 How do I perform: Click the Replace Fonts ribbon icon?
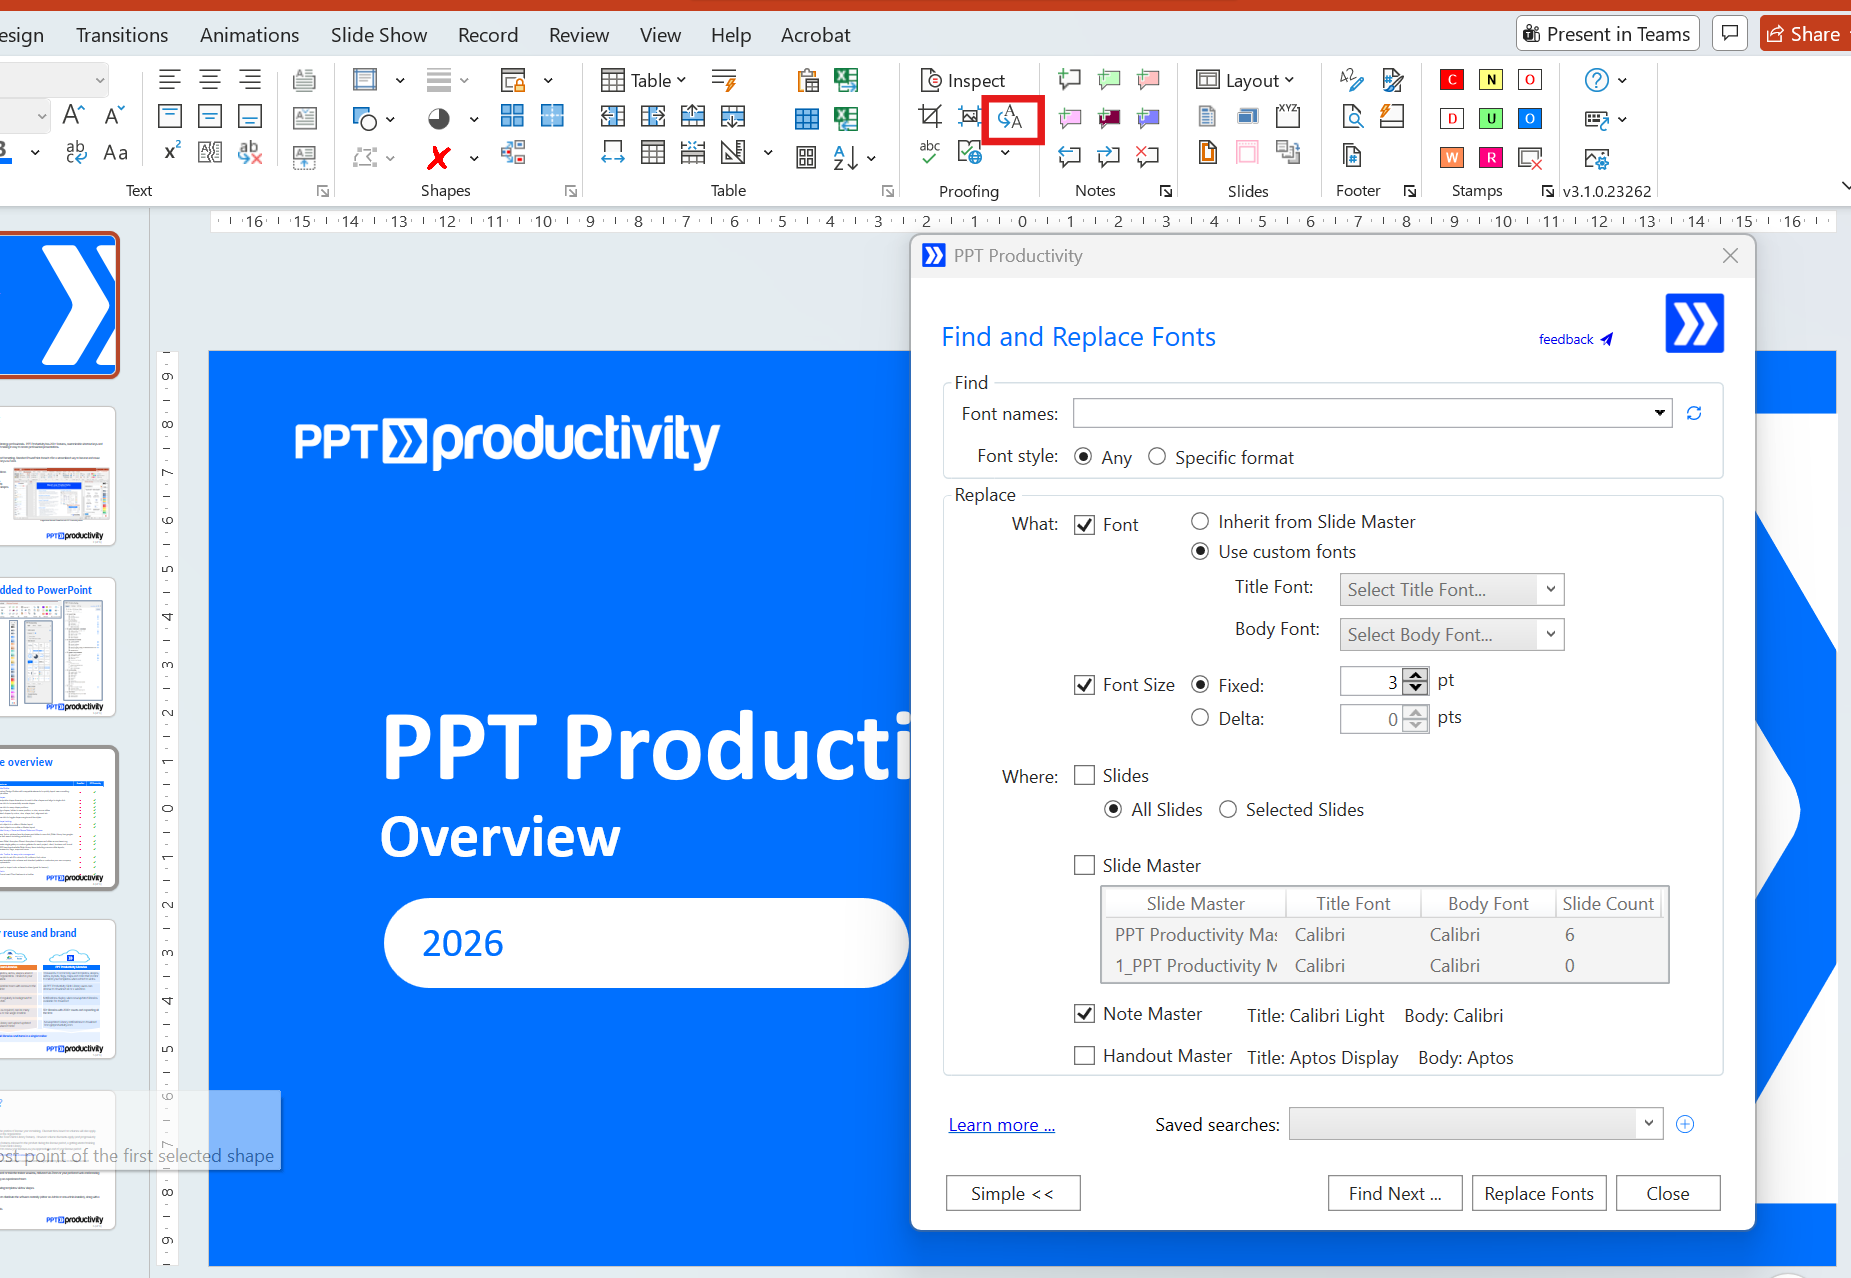[x=1010, y=118]
